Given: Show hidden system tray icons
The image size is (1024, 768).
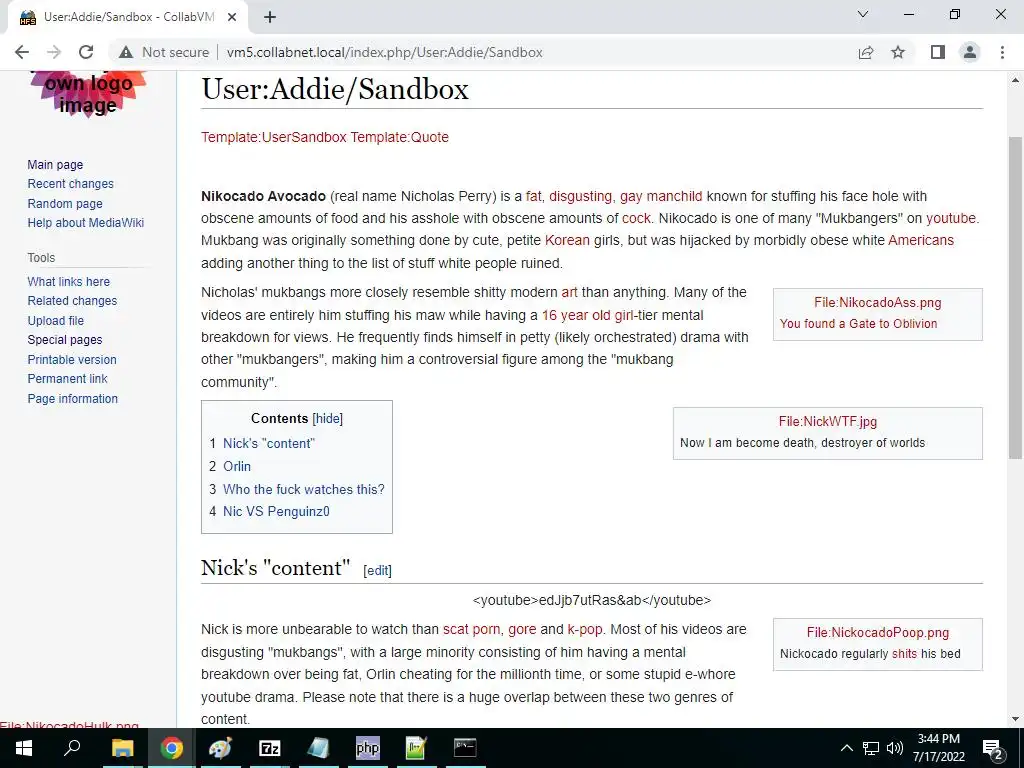Looking at the screenshot, I should coord(846,748).
